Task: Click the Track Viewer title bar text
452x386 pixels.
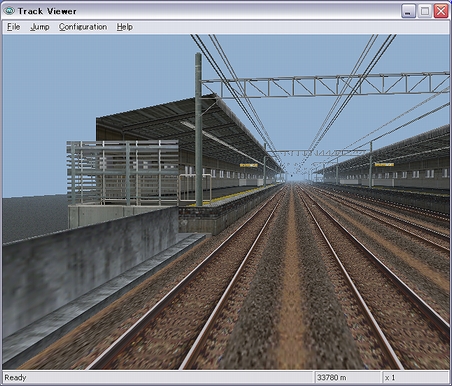Action: pos(47,11)
